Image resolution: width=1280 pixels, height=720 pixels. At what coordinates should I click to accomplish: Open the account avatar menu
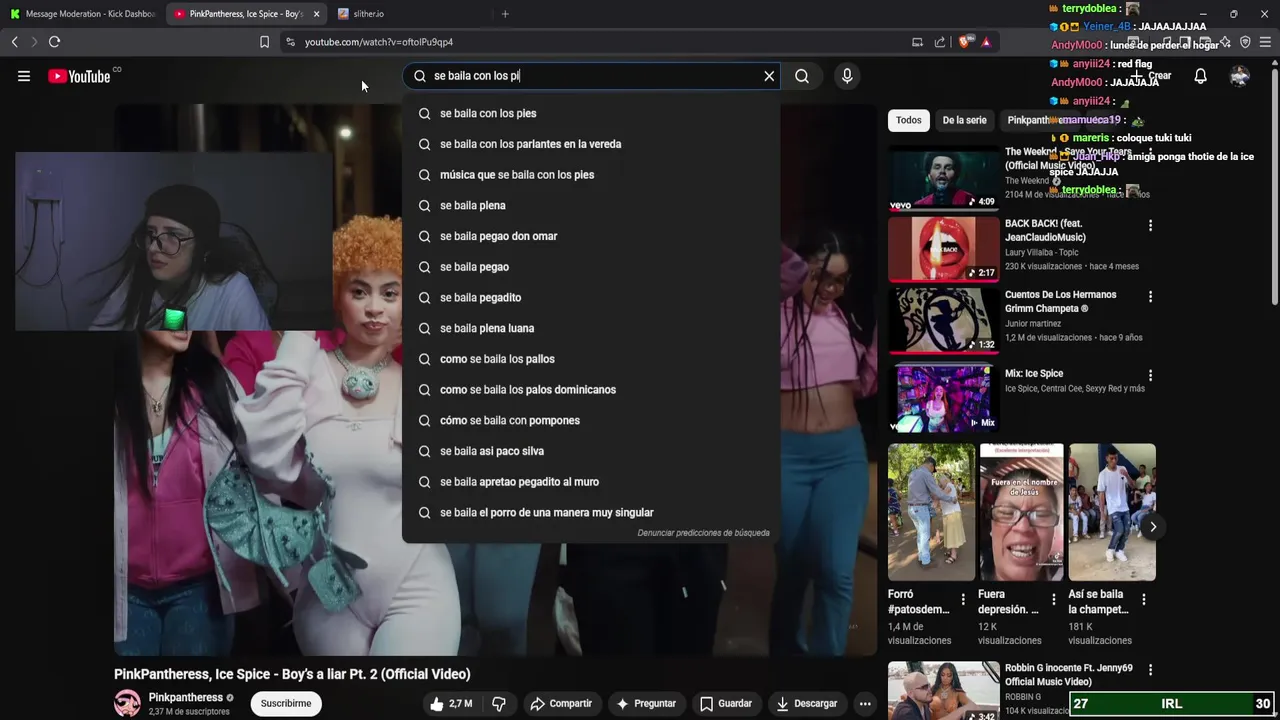1240,76
